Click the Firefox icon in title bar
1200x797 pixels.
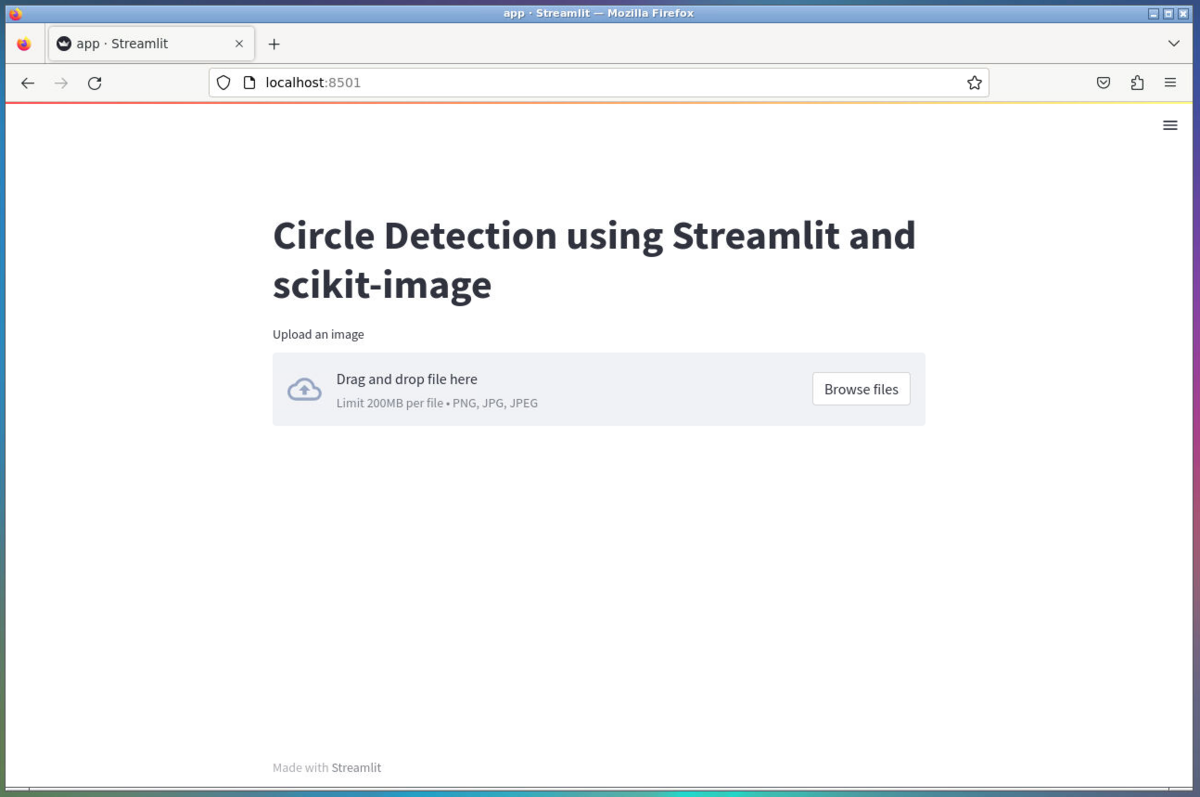15,13
